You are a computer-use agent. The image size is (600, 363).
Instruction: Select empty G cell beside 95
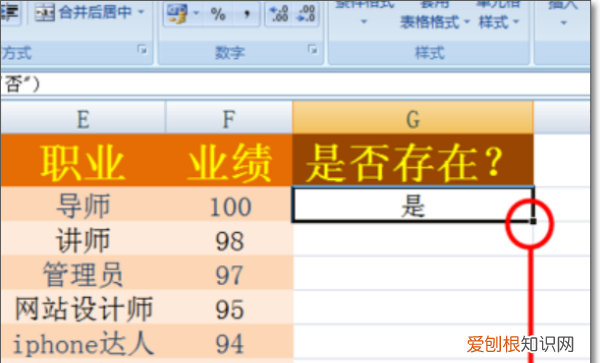pos(413,308)
